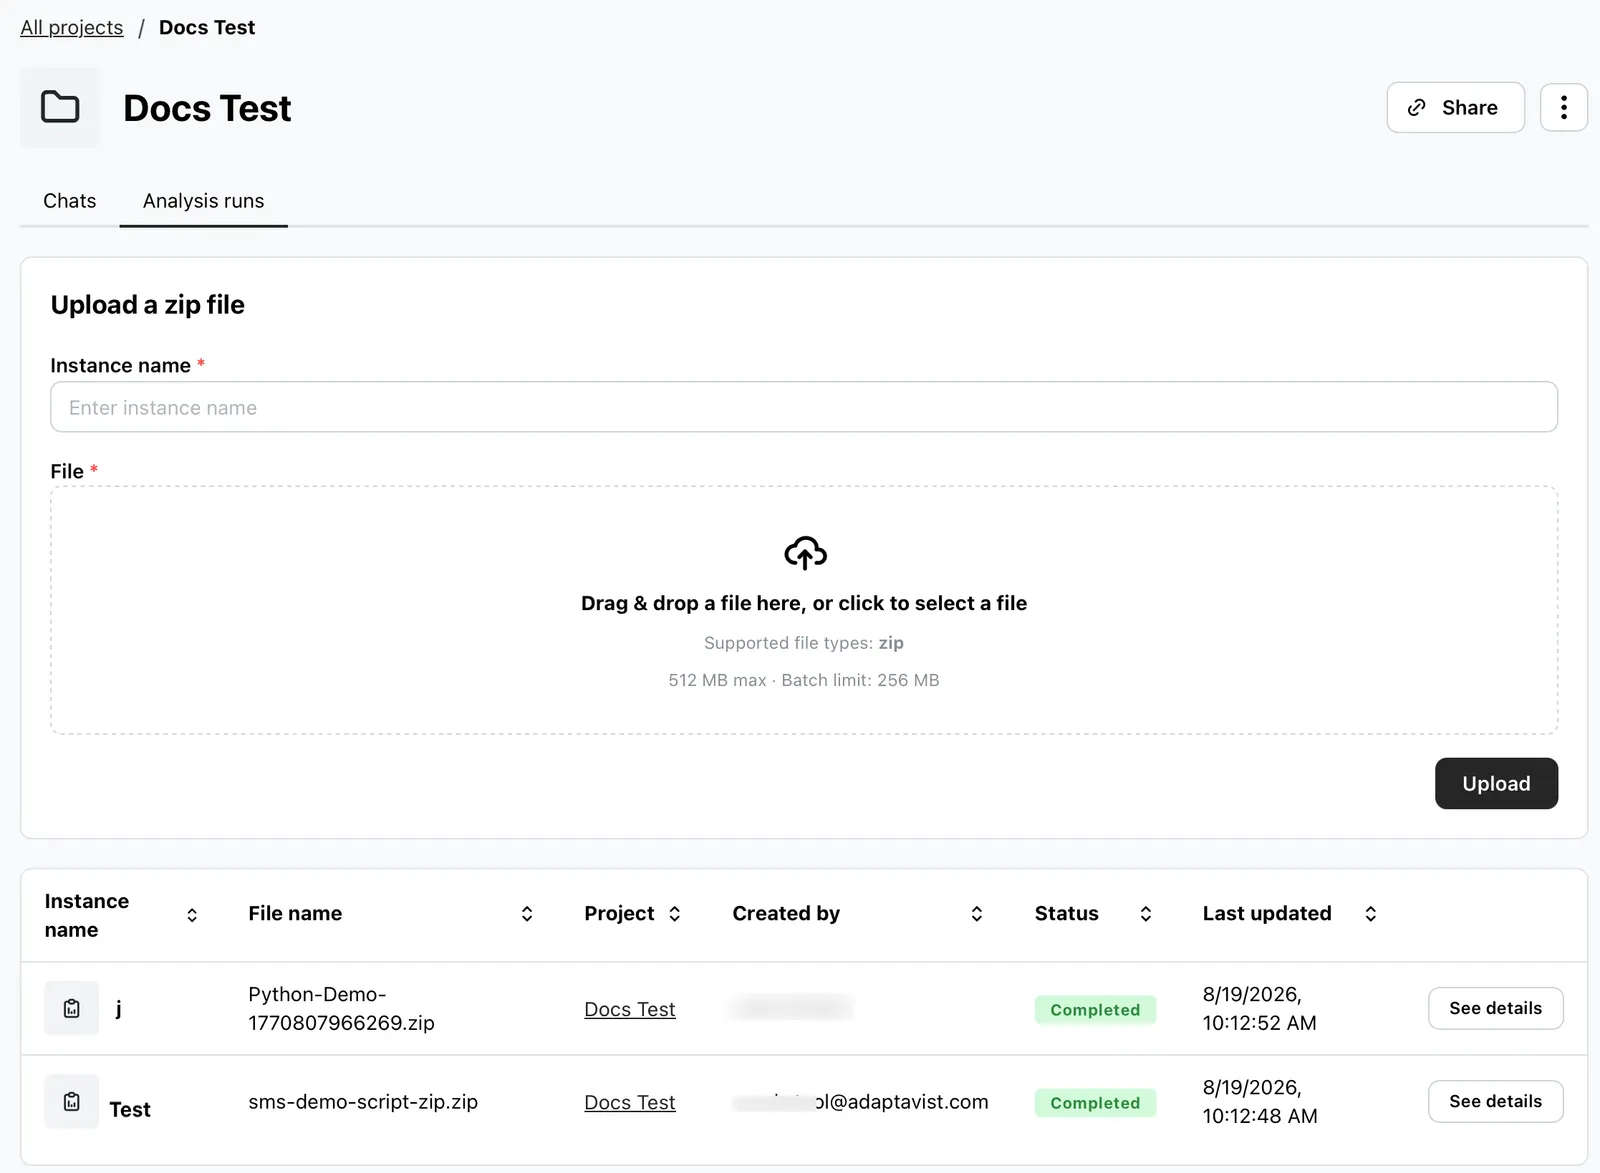Click the adaptavist.com creator email
This screenshot has width=1600, height=1173.
860,1101
